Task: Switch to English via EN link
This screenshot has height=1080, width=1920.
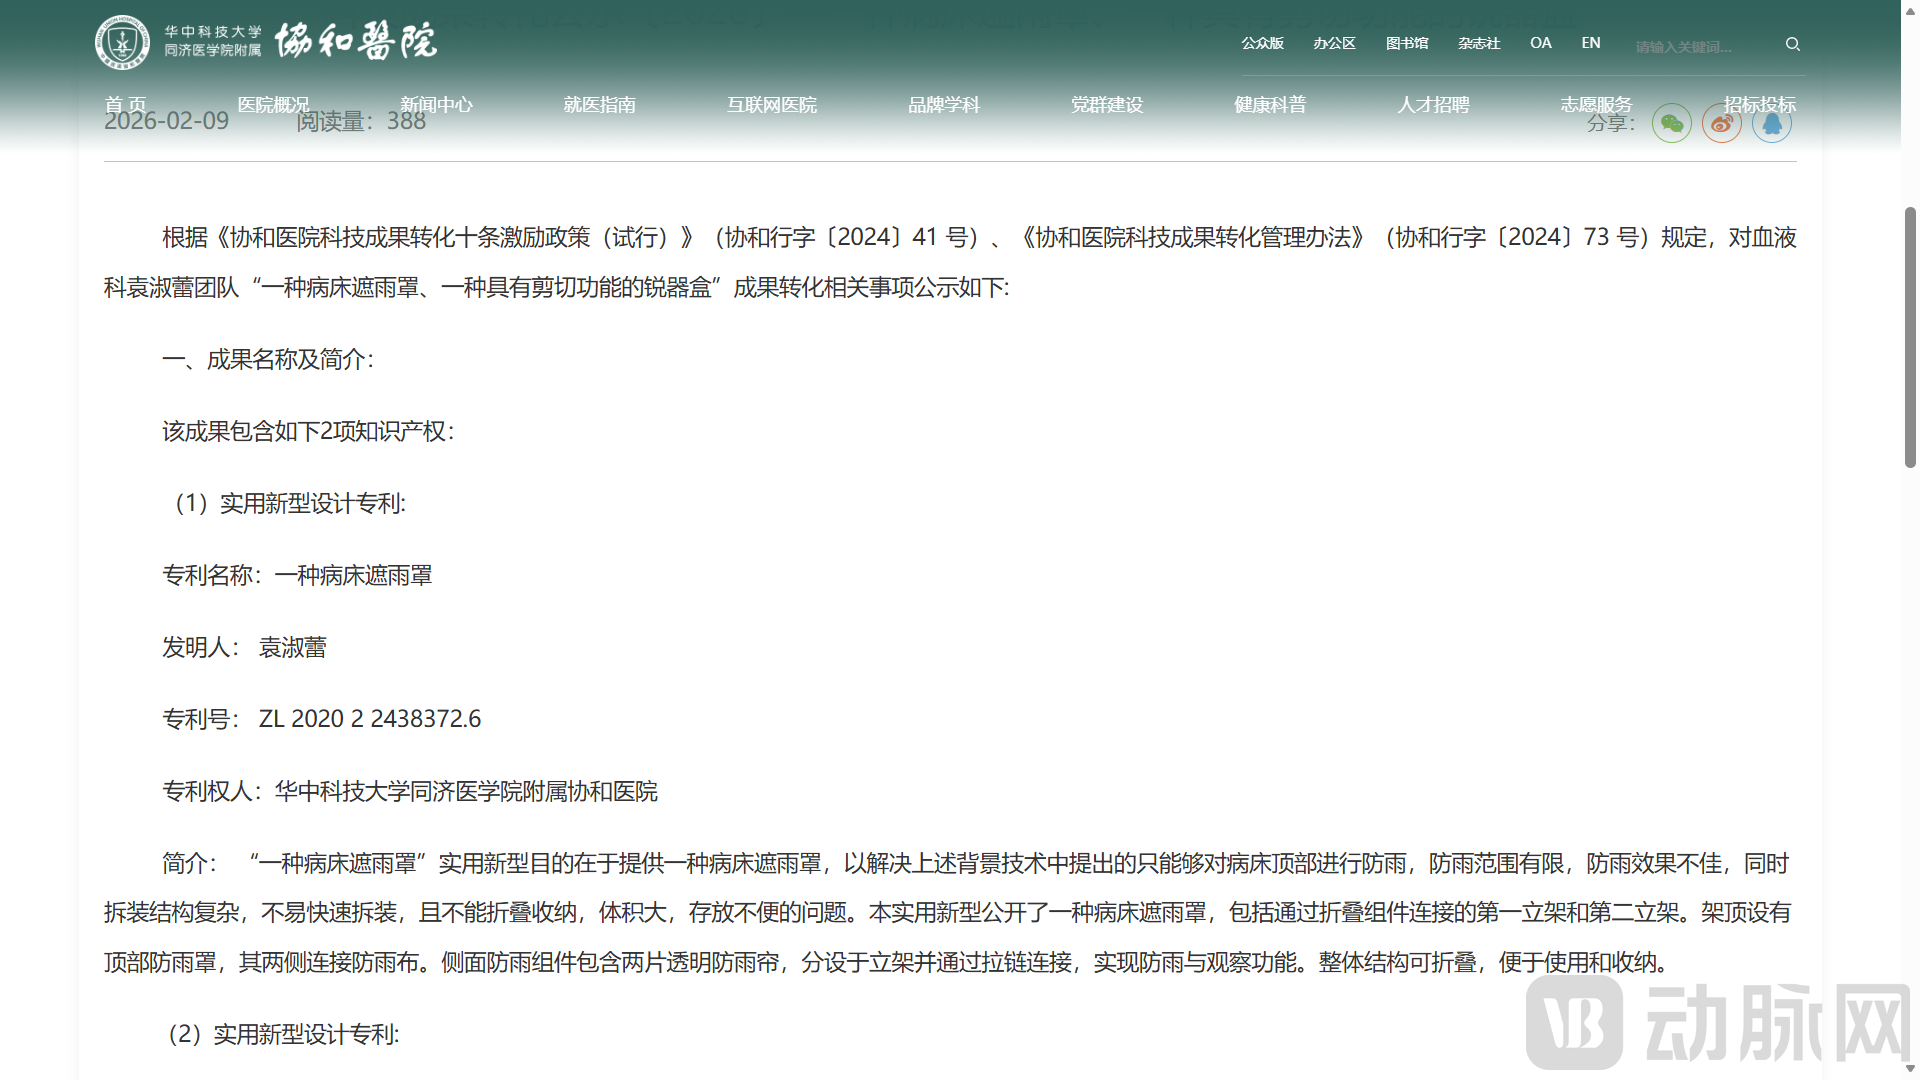Action: pyautogui.click(x=1590, y=43)
